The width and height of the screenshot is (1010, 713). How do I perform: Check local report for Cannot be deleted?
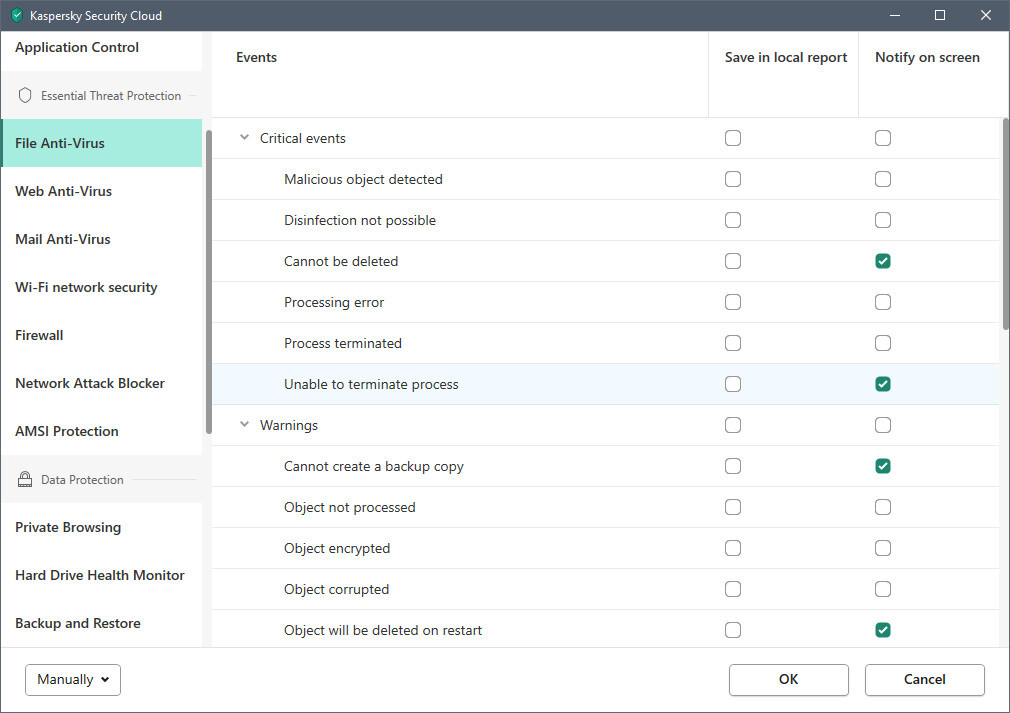click(x=733, y=261)
